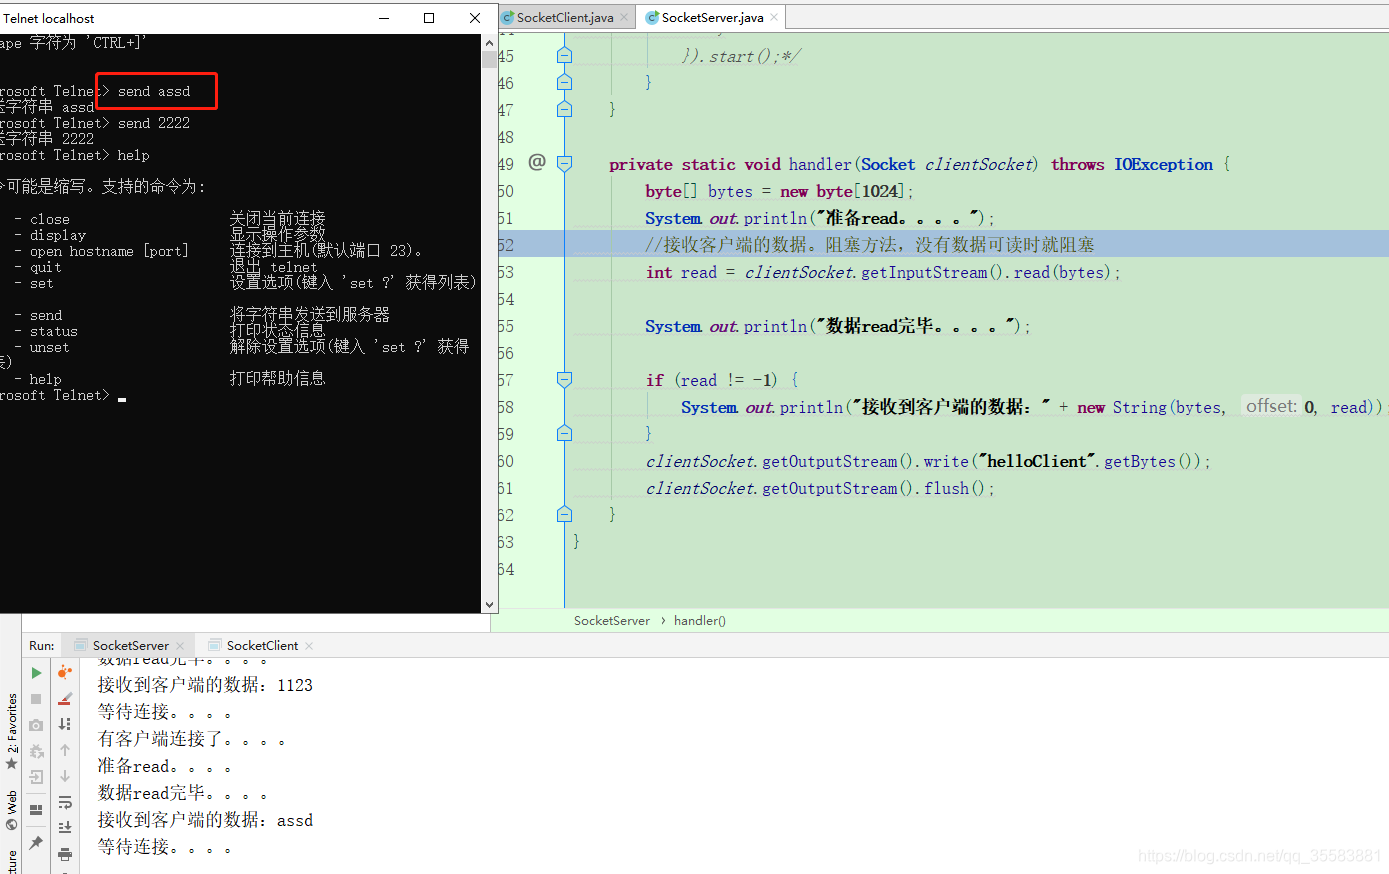Click the offset: parameter hint on line 58
The image size is (1389, 874).
pos(1271,406)
